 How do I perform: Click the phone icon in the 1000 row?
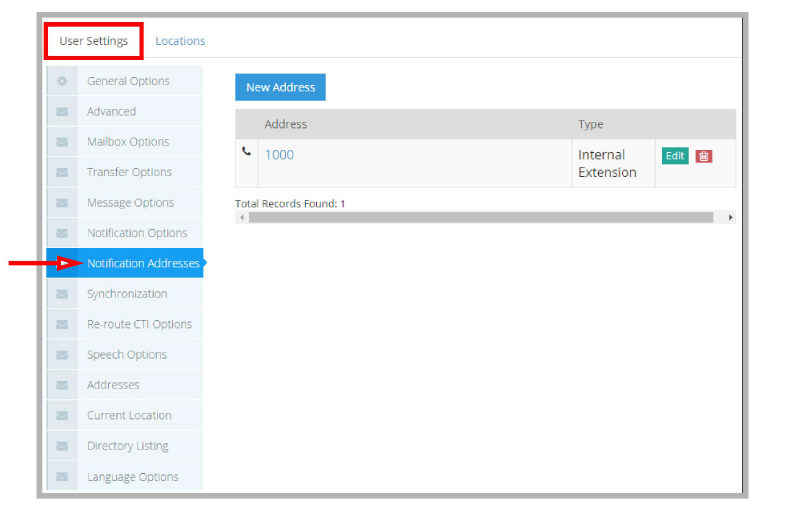tap(246, 151)
